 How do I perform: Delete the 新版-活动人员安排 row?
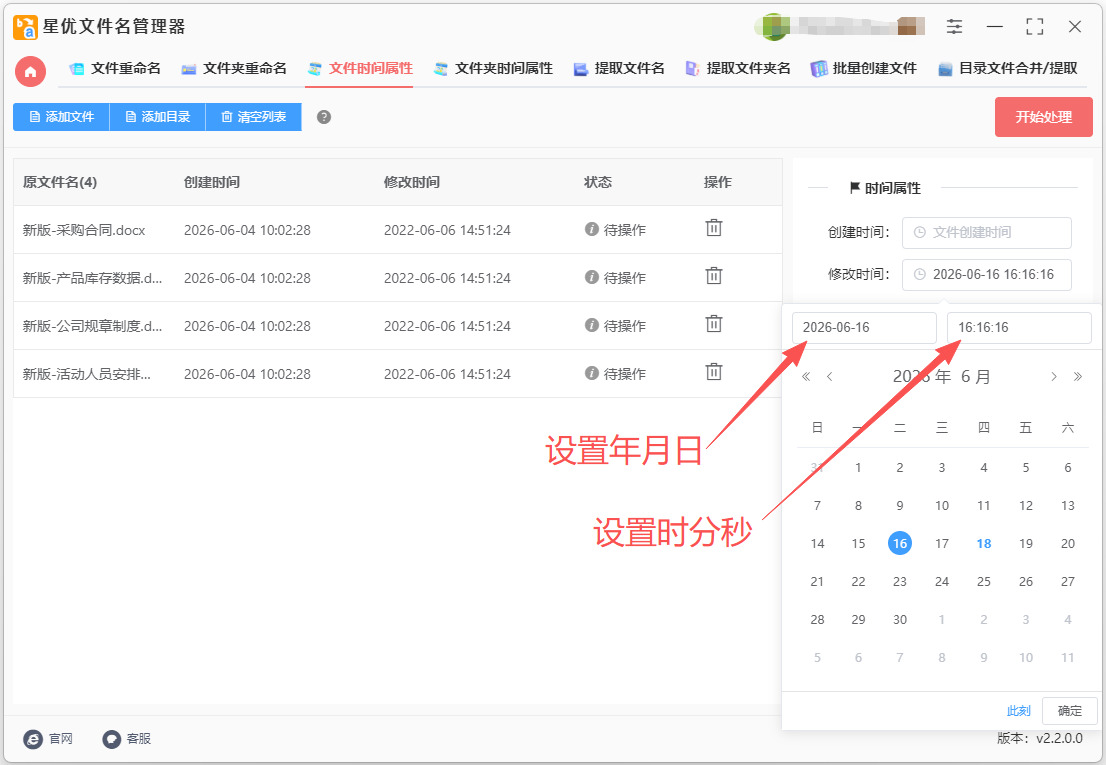[714, 372]
